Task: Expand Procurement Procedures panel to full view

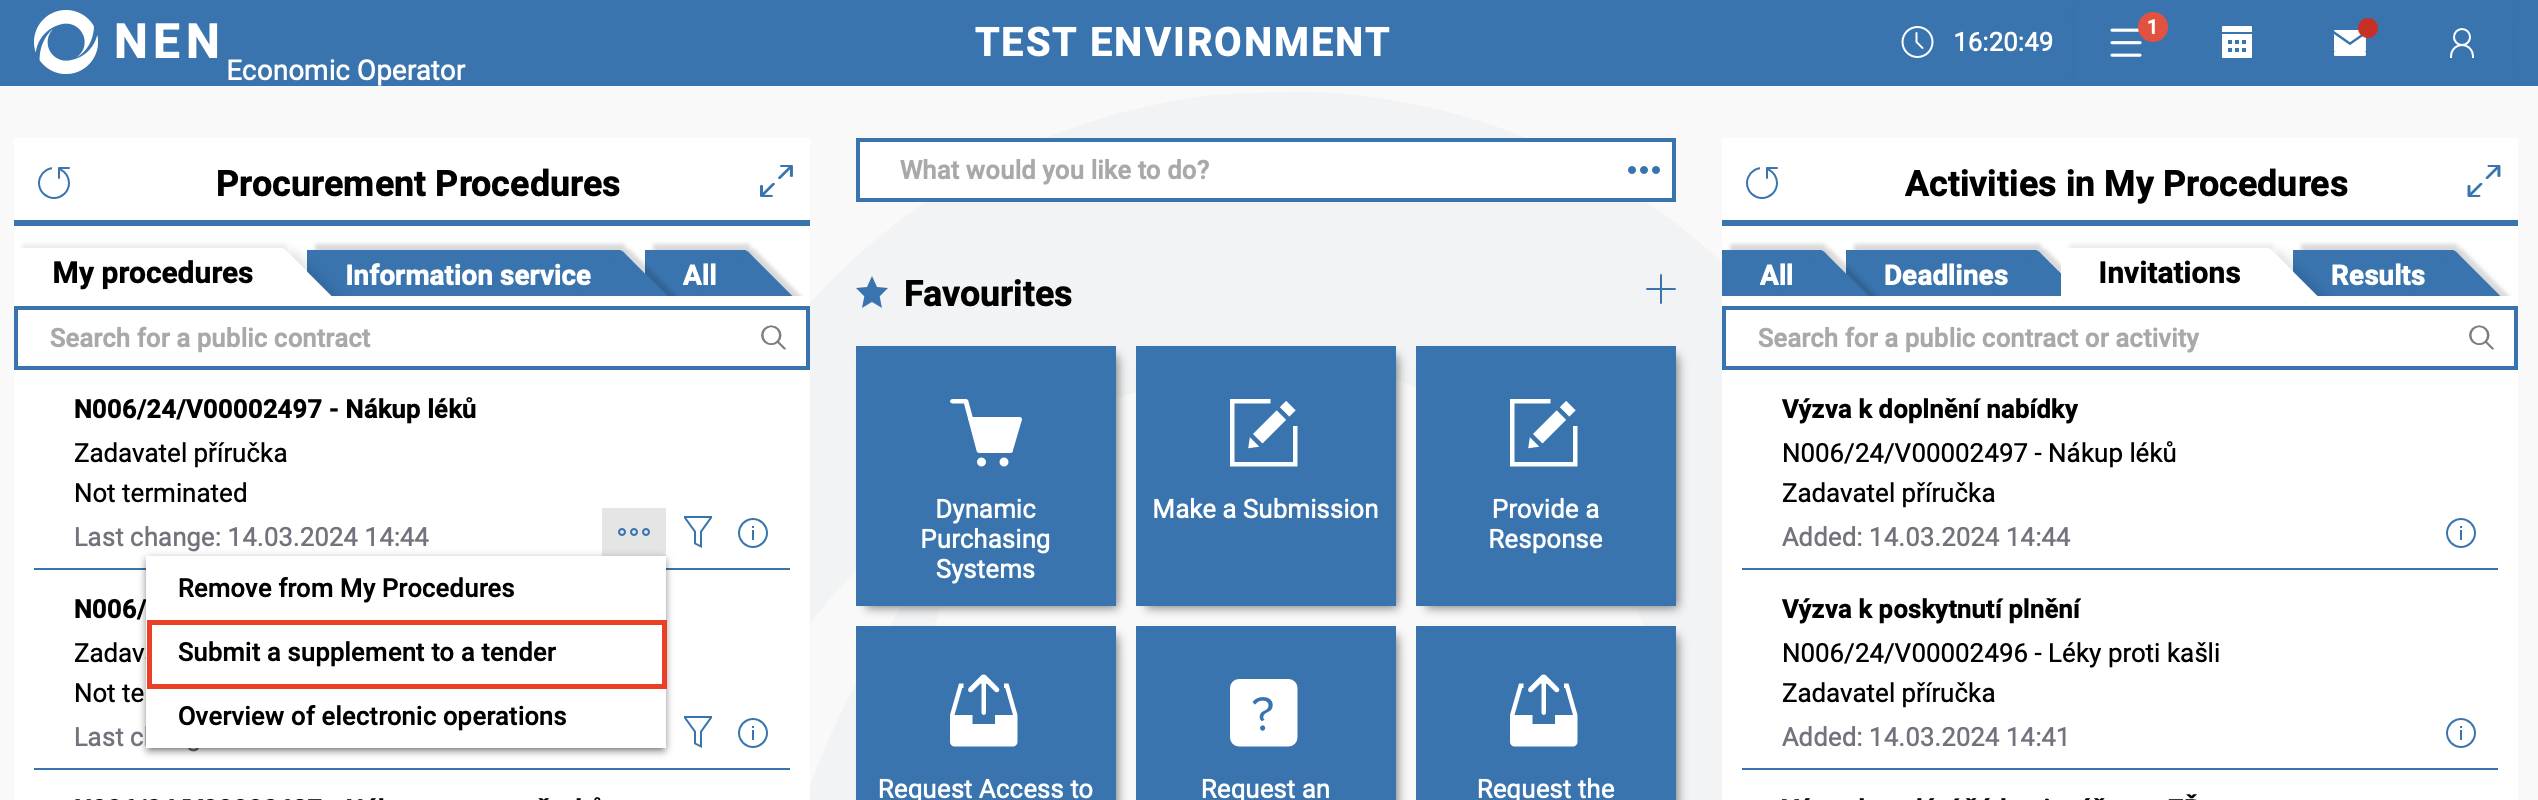Action: 776,181
